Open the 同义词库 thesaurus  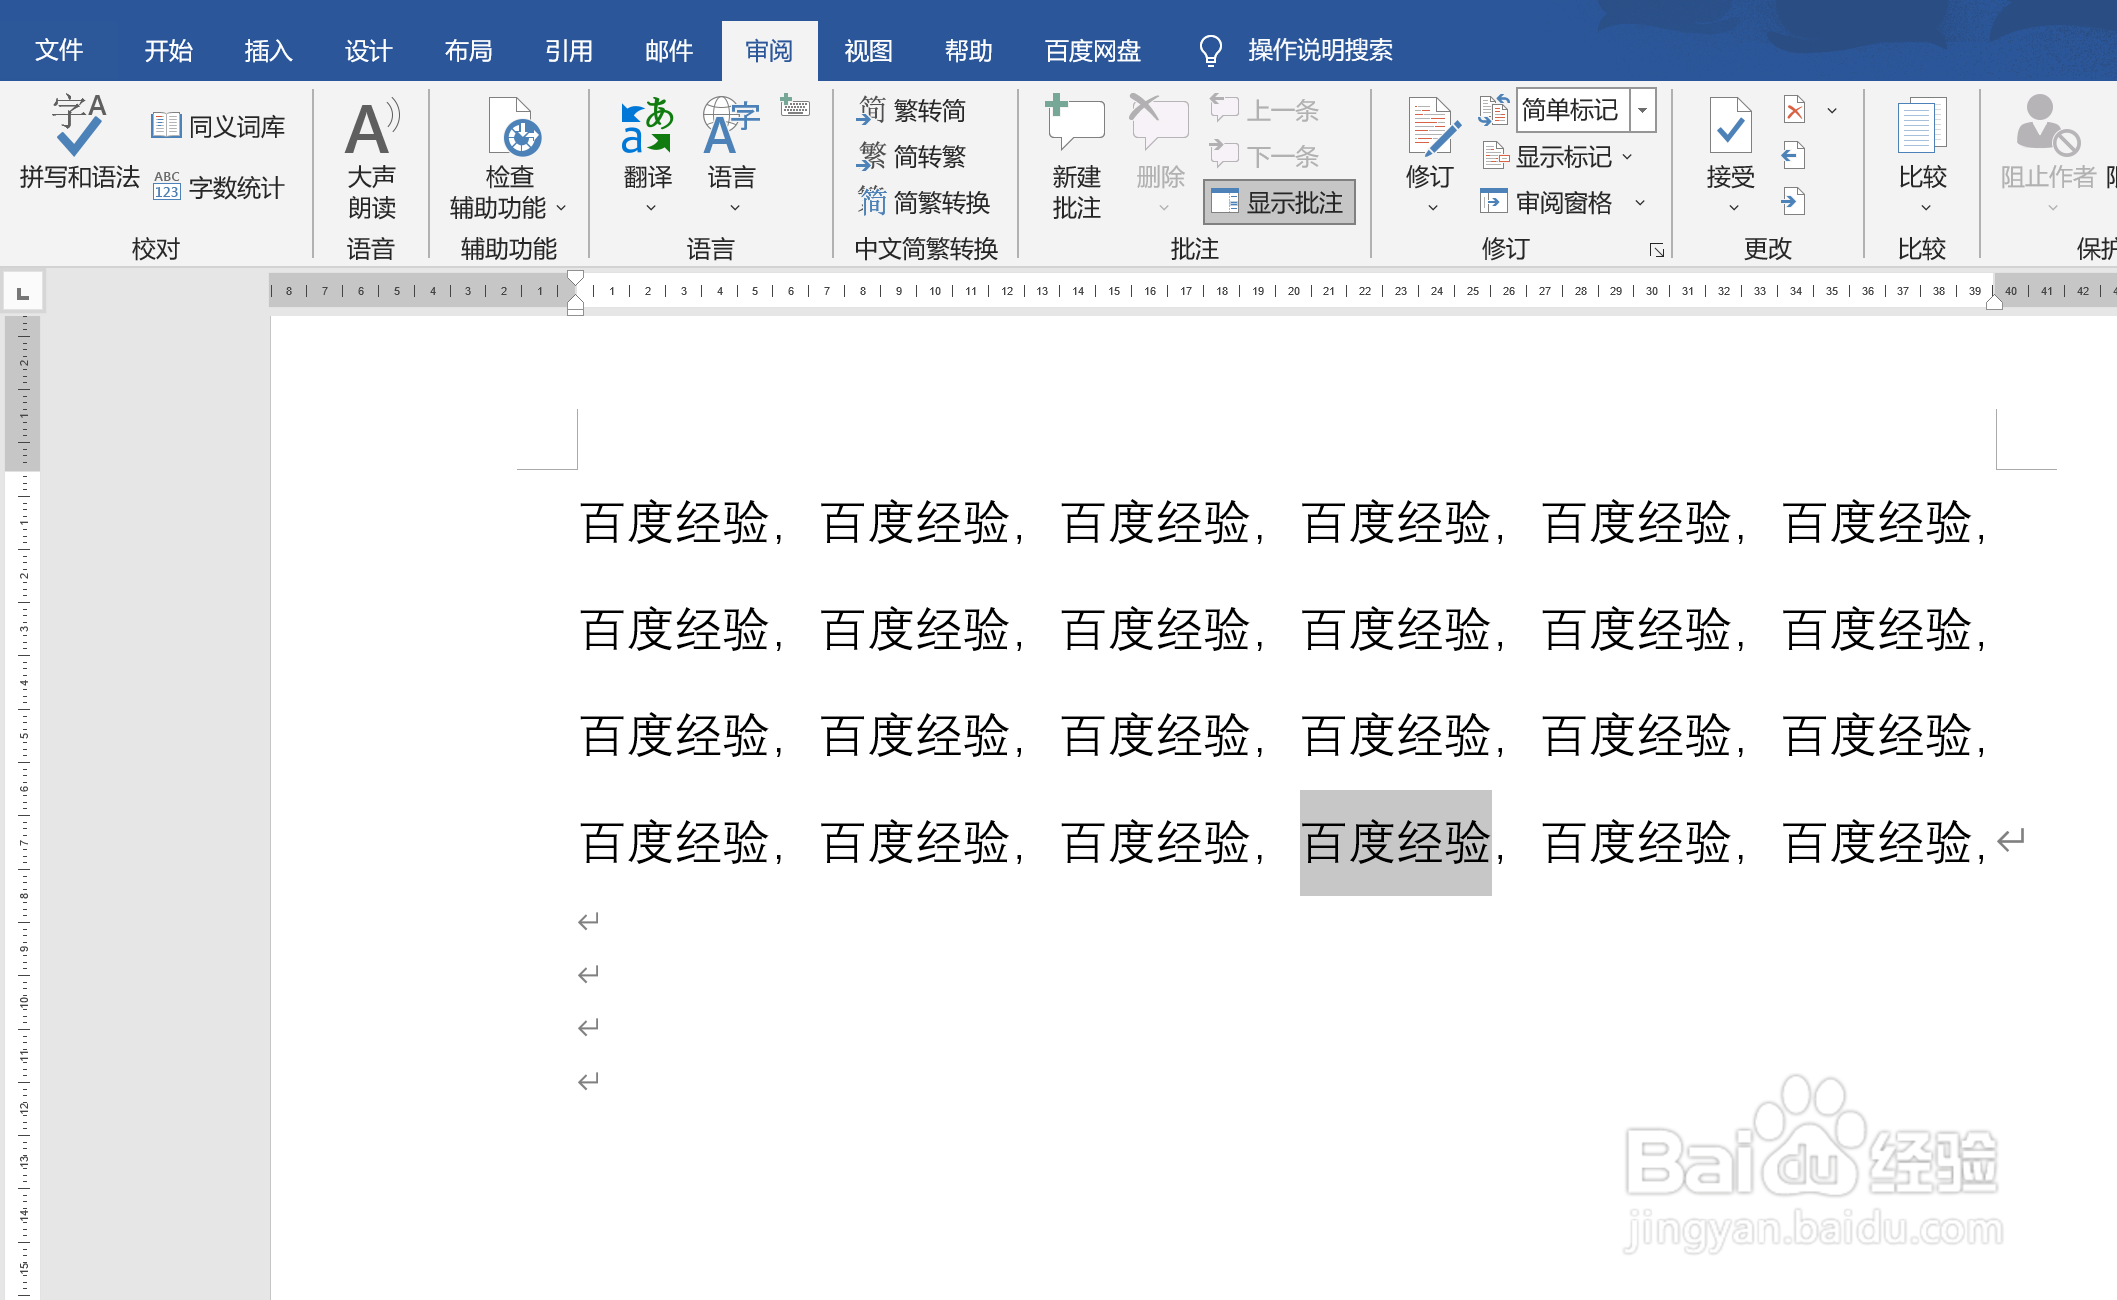(x=218, y=126)
